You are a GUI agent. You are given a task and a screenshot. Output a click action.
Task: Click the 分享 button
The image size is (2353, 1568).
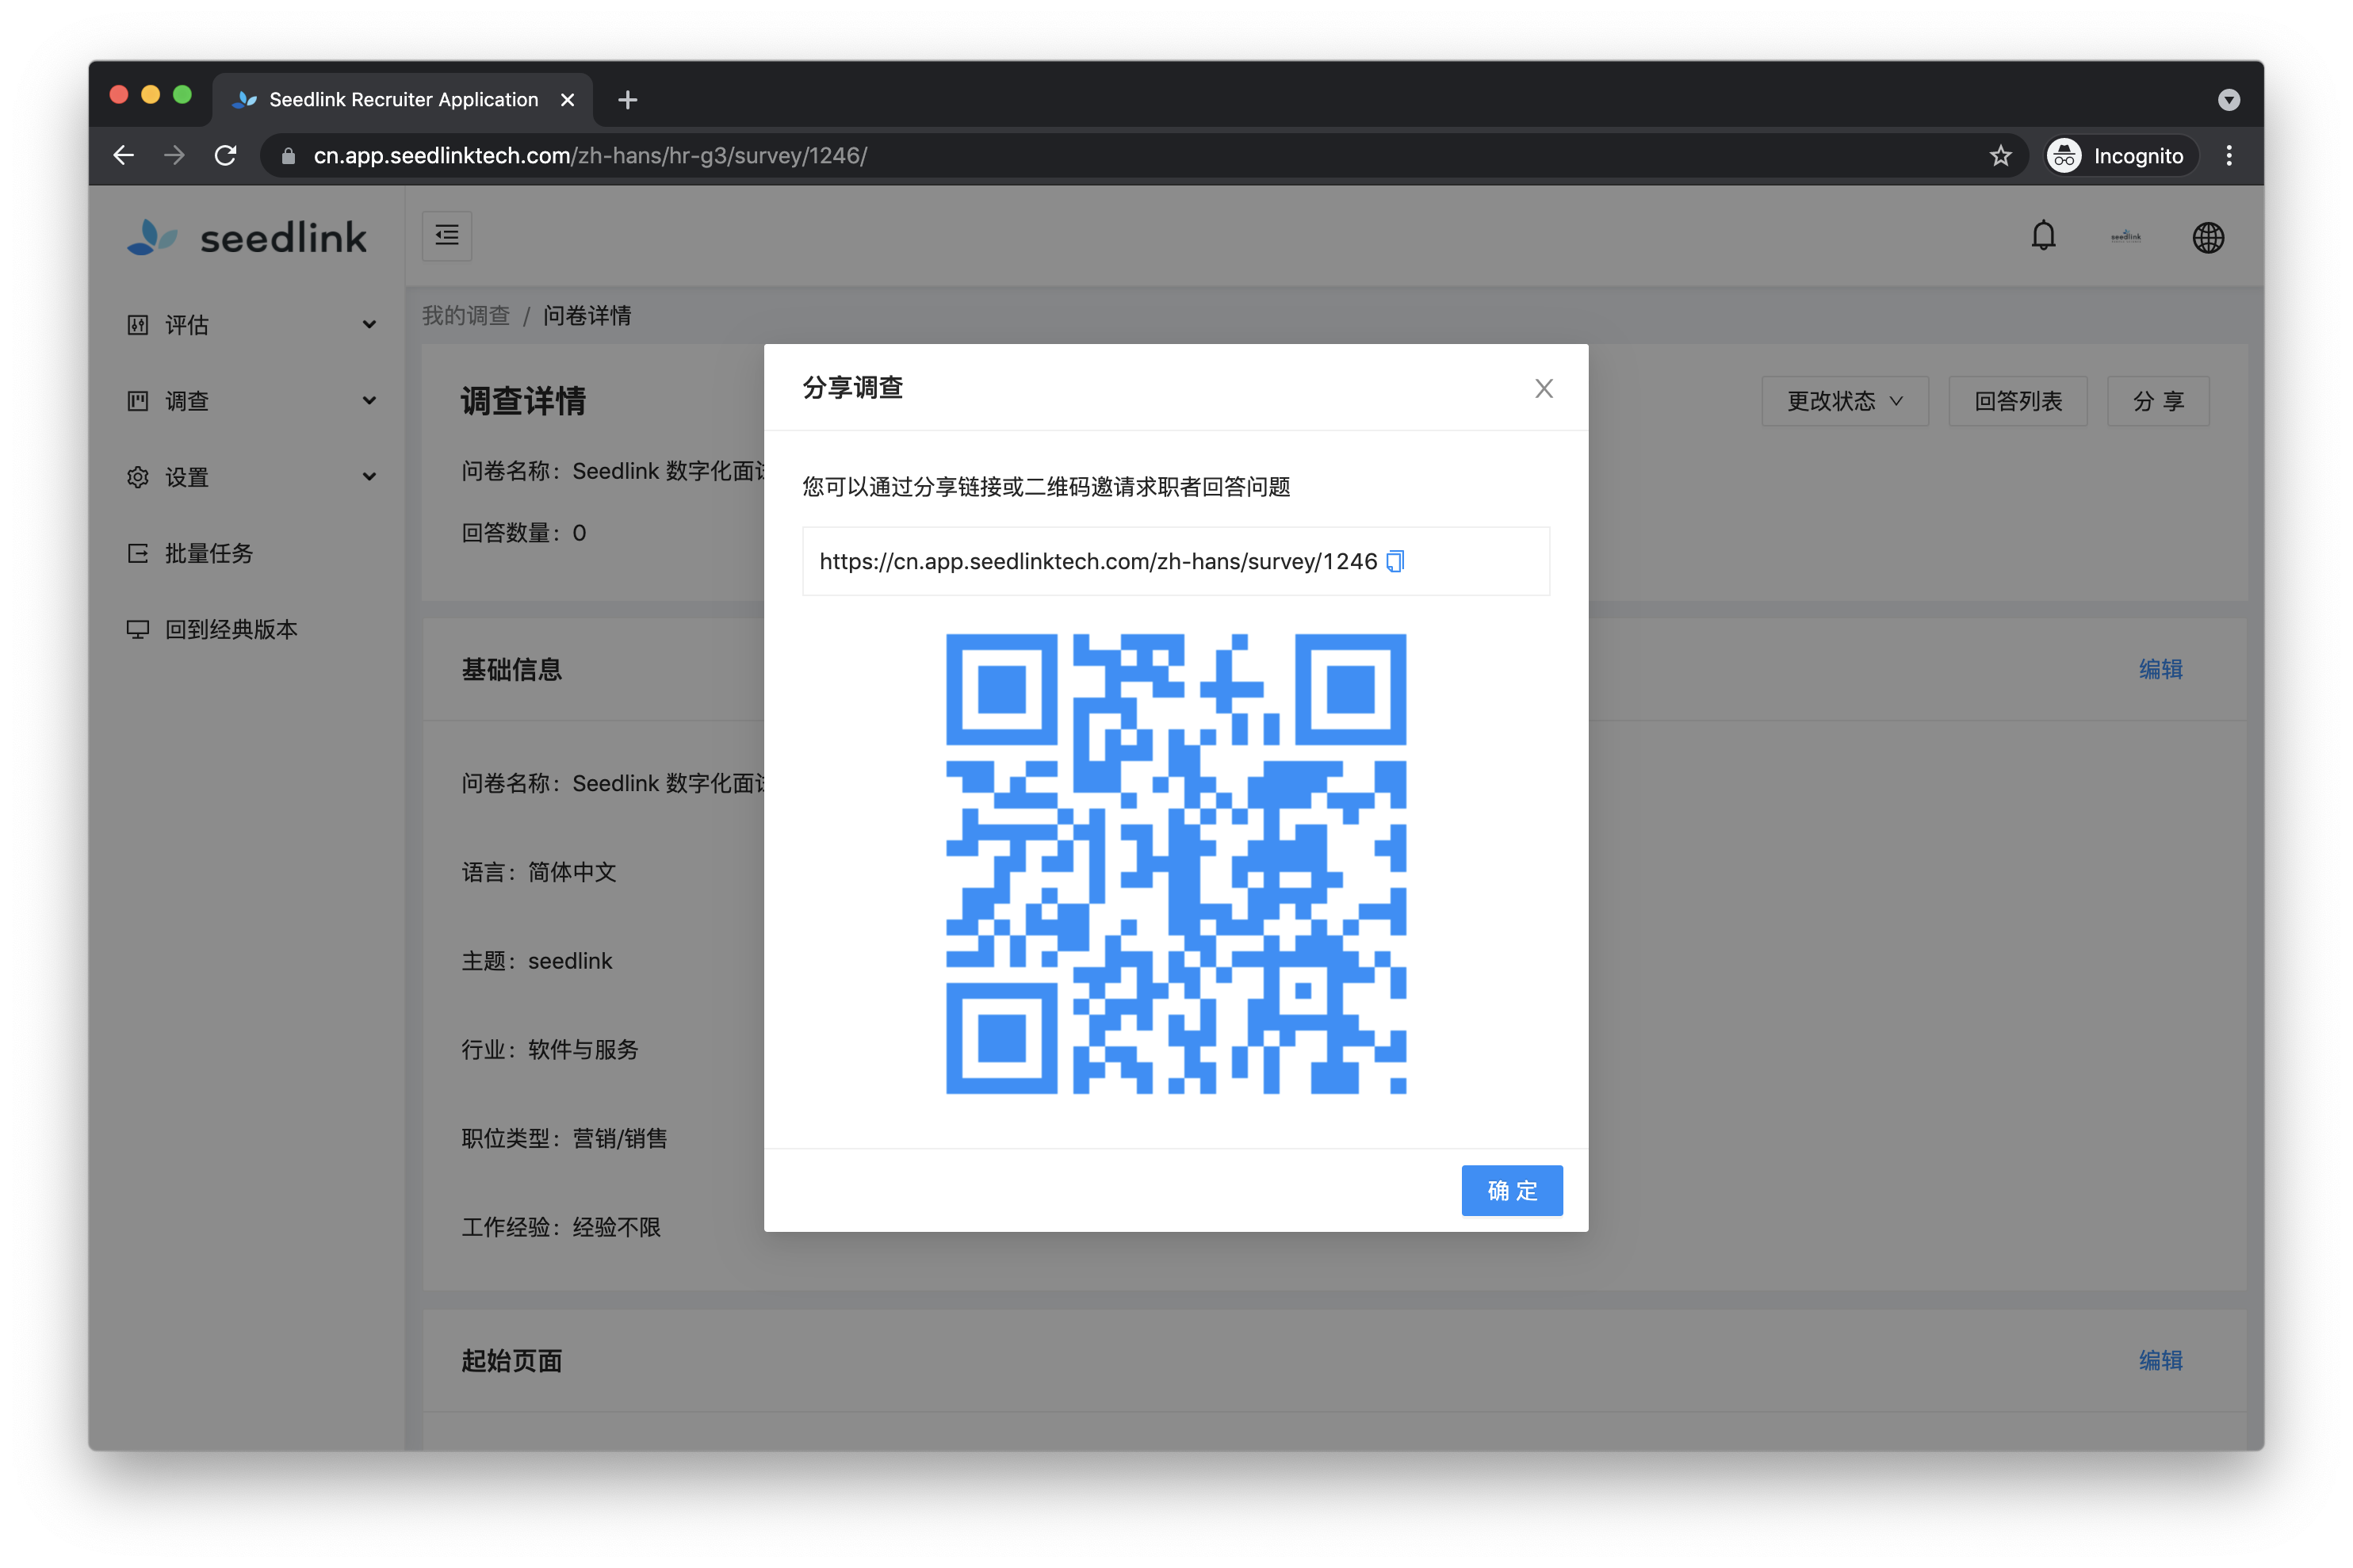[x=2157, y=401]
